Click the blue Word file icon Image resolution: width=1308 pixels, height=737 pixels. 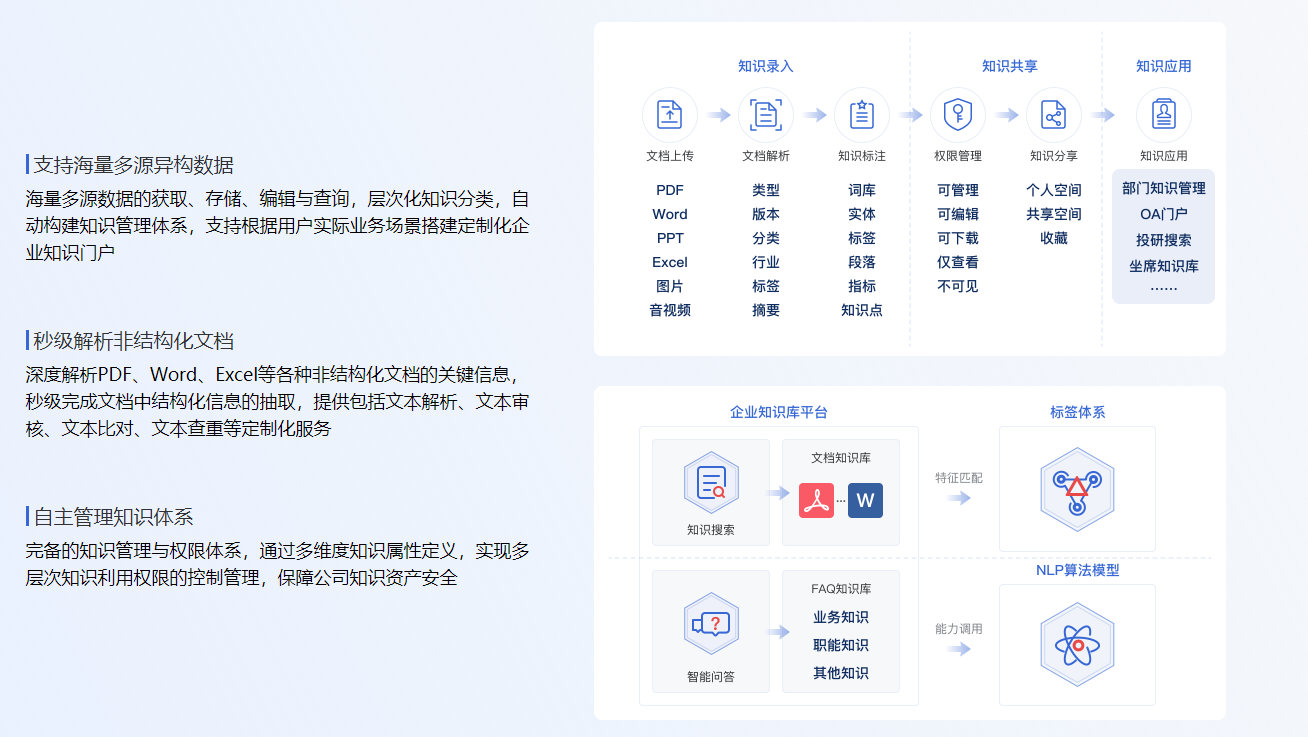point(865,500)
